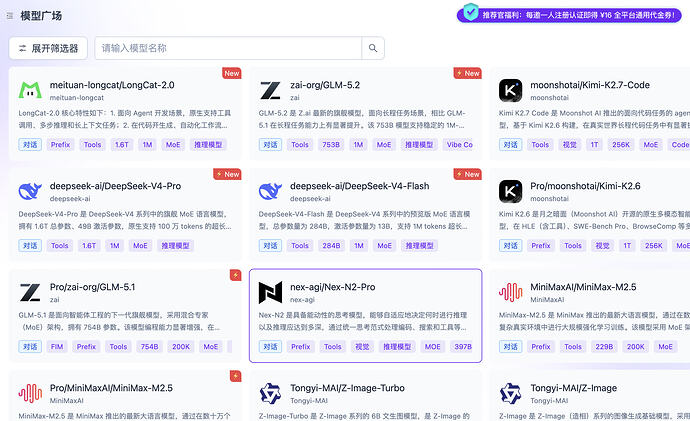Image resolution: width=690 pixels, height=421 pixels.
Task: Open the meituan-longcat/LongCat-2.0 model title
Action: [x=112, y=85]
